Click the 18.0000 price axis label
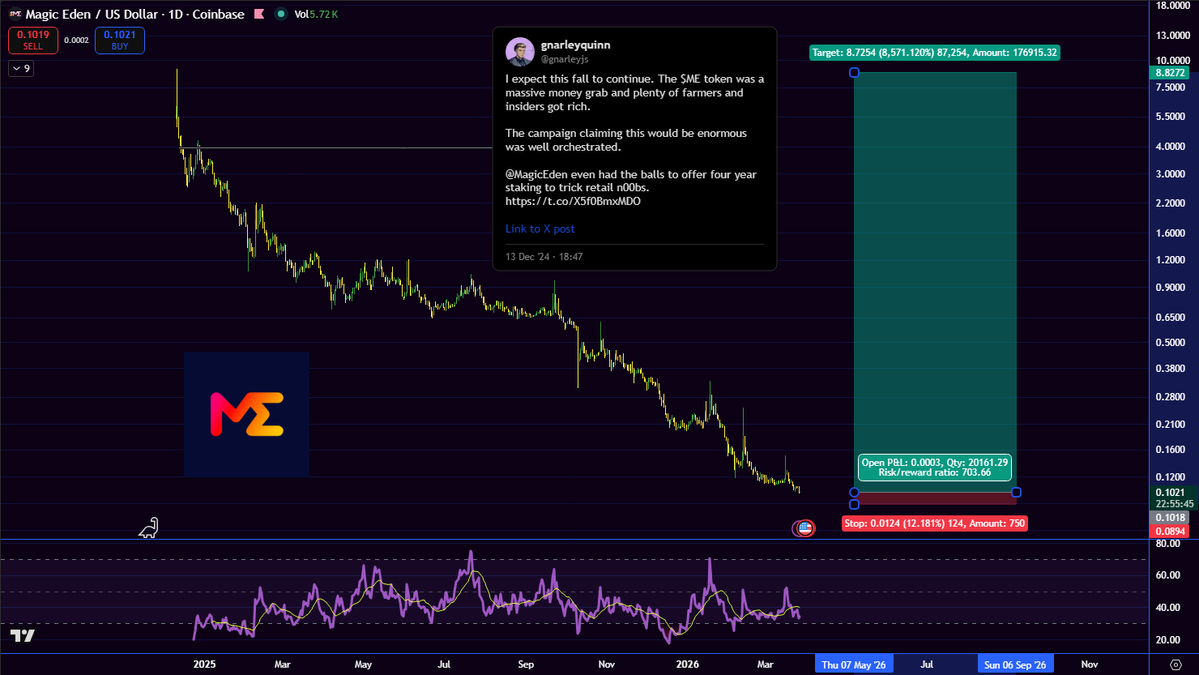 pos(1172,5)
